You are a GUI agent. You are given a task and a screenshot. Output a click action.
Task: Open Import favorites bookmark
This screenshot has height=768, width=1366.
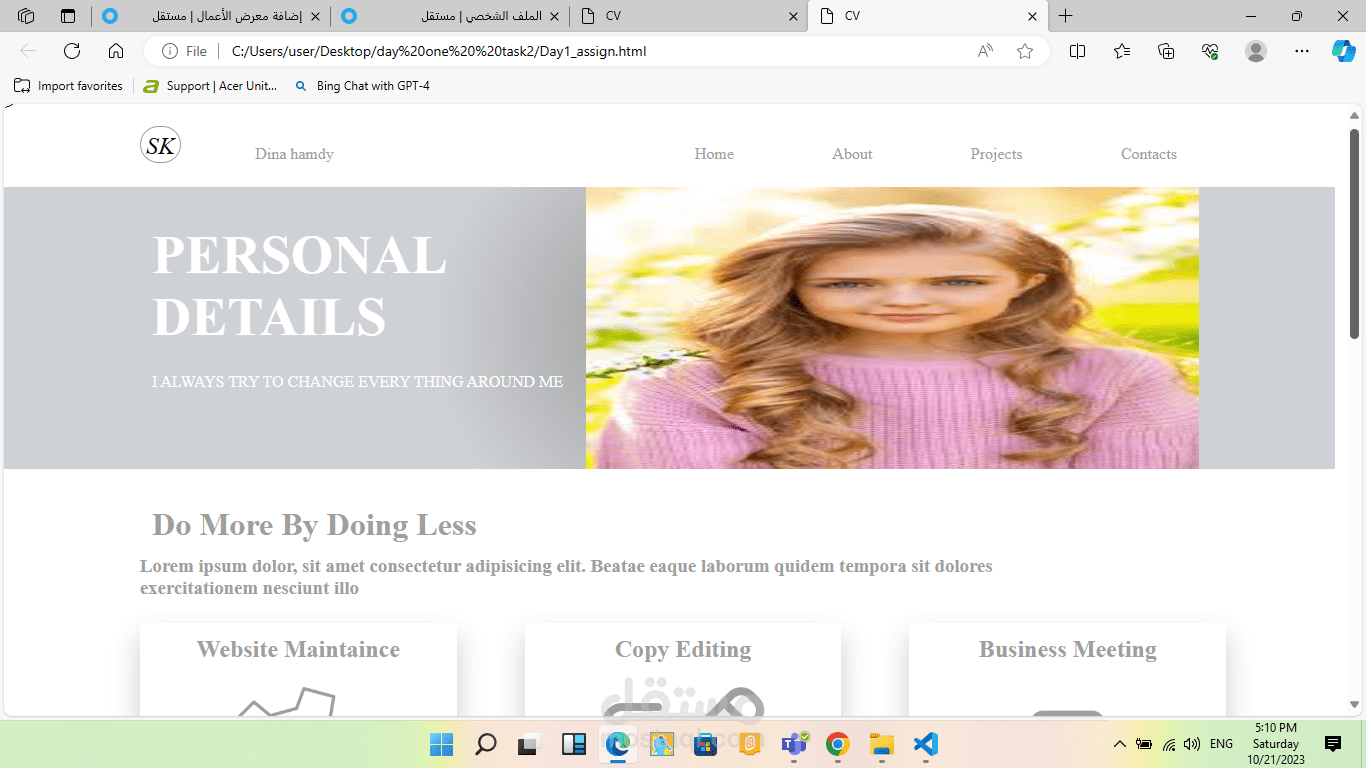click(68, 86)
